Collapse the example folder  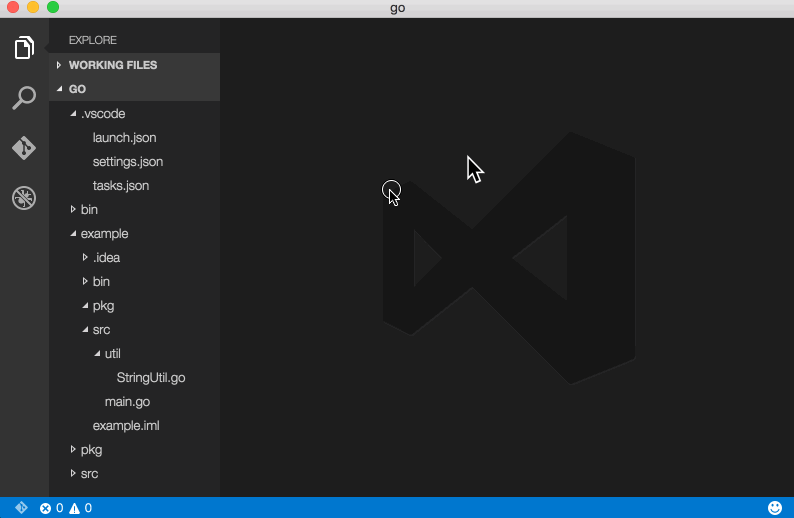pyautogui.click(x=73, y=233)
